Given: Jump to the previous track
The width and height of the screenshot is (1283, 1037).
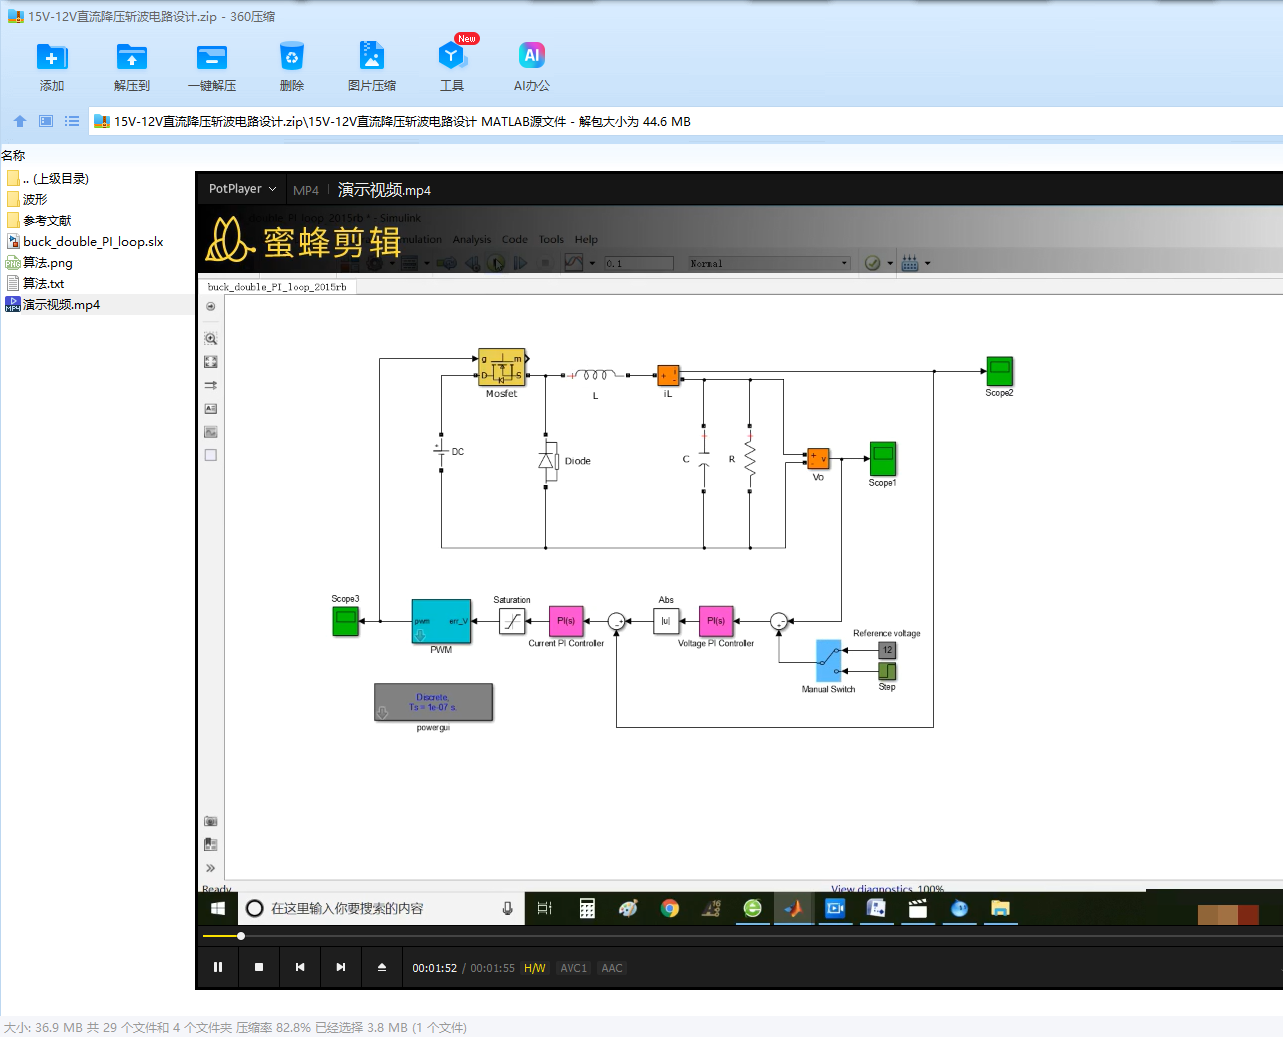Looking at the screenshot, I should coord(300,967).
